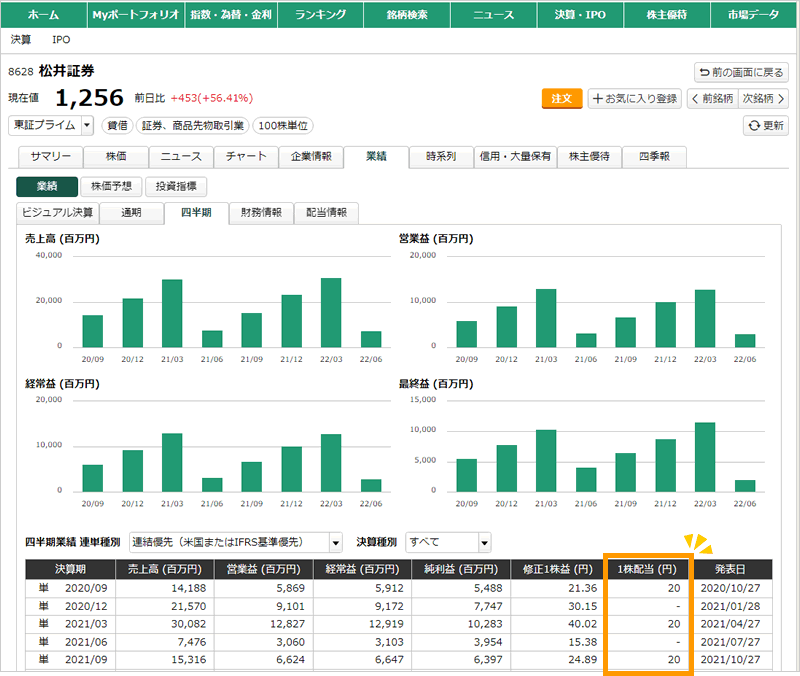This screenshot has width=800, height=676.
Task: Open 株主優待 in the top navigation bar
Action: (667, 14)
